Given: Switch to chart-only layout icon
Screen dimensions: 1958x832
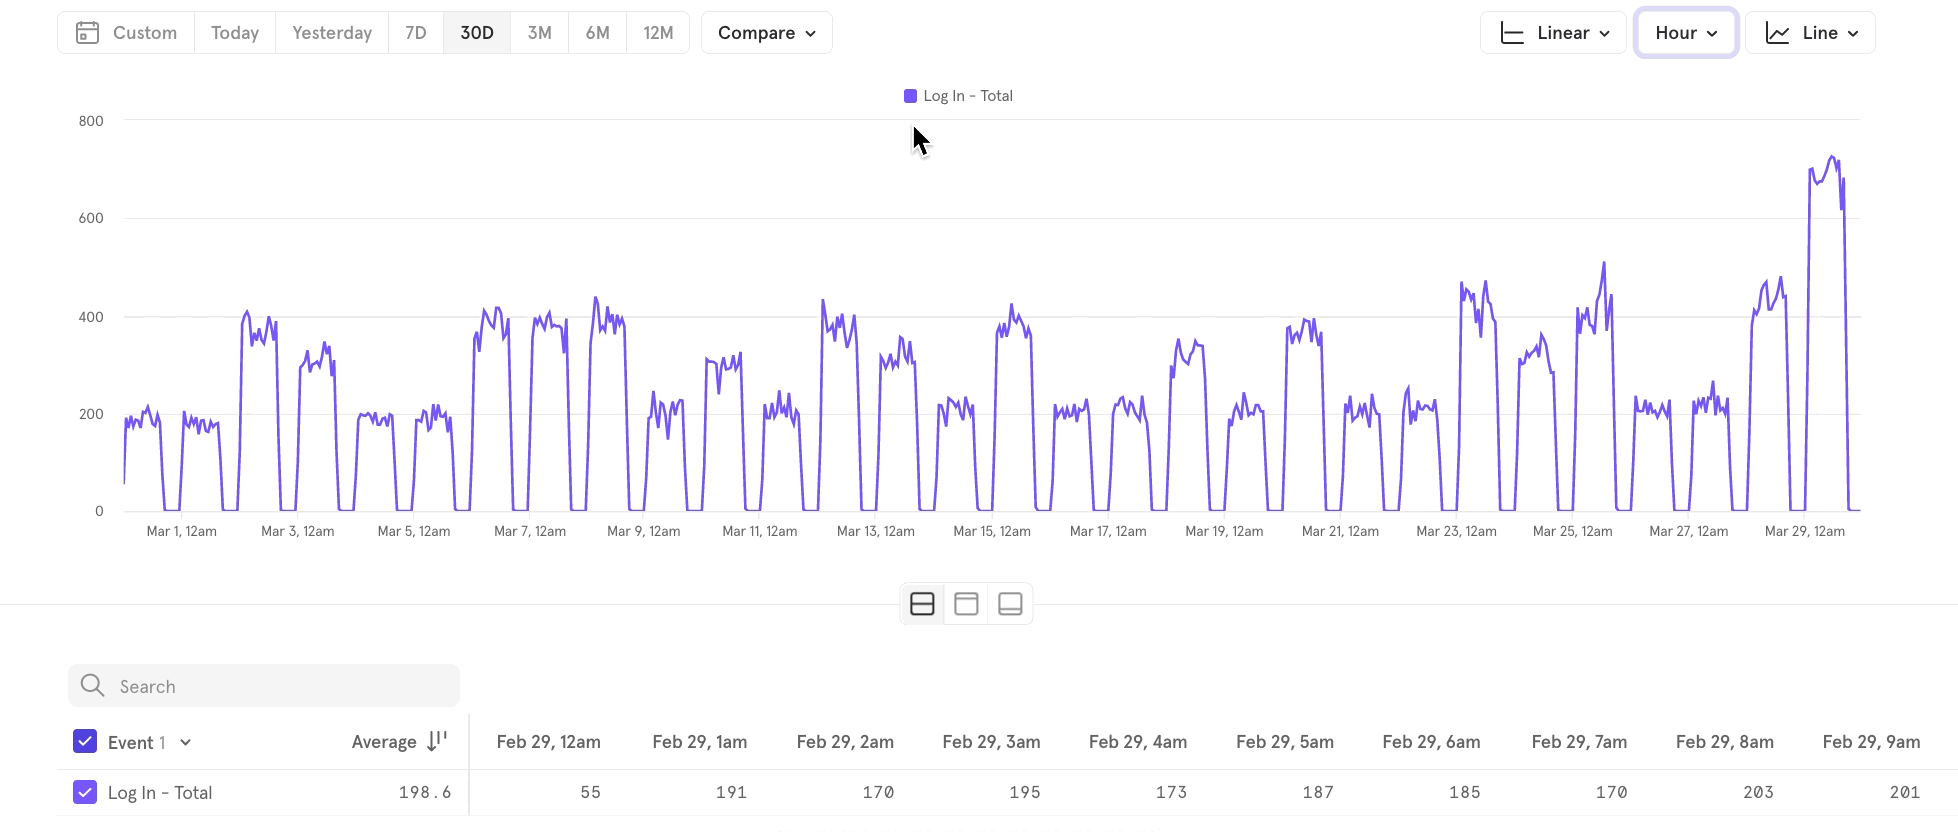Looking at the screenshot, I should [x=966, y=604].
